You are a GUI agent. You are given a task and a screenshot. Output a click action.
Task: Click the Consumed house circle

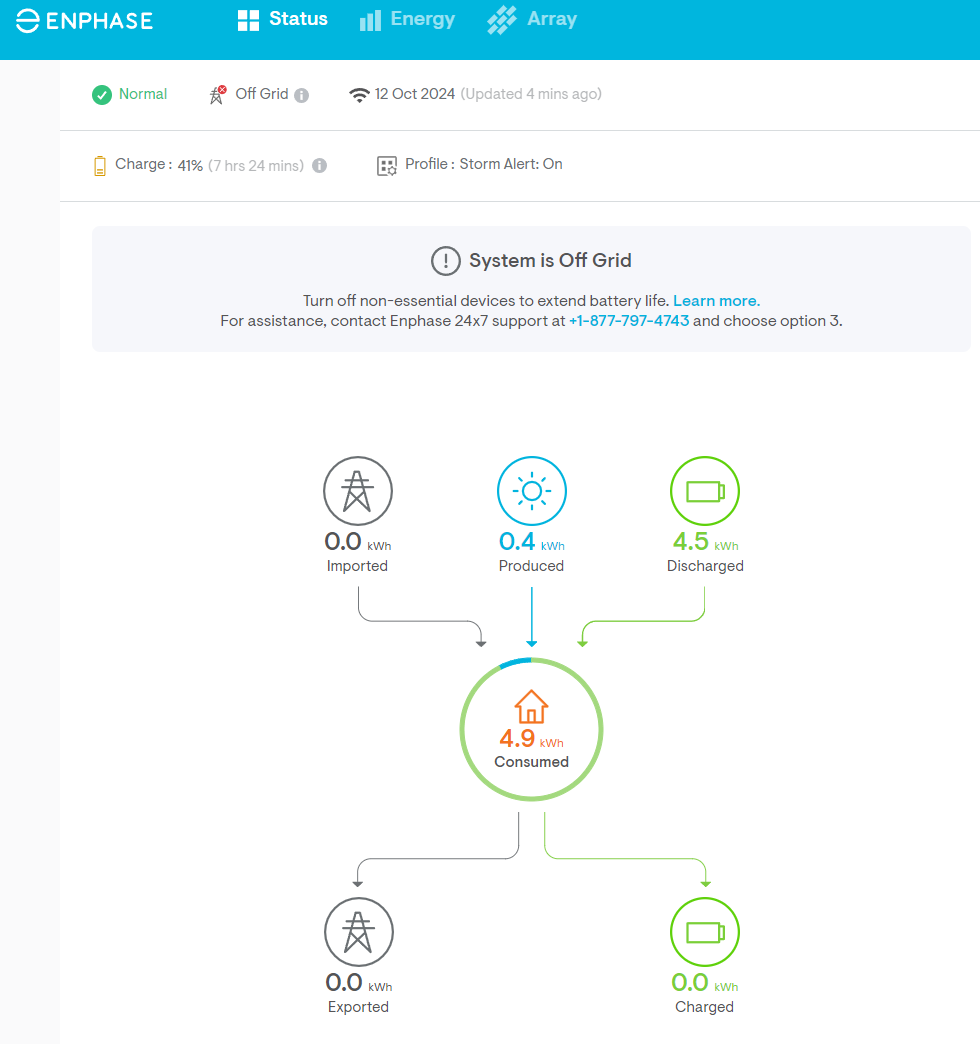point(531,728)
